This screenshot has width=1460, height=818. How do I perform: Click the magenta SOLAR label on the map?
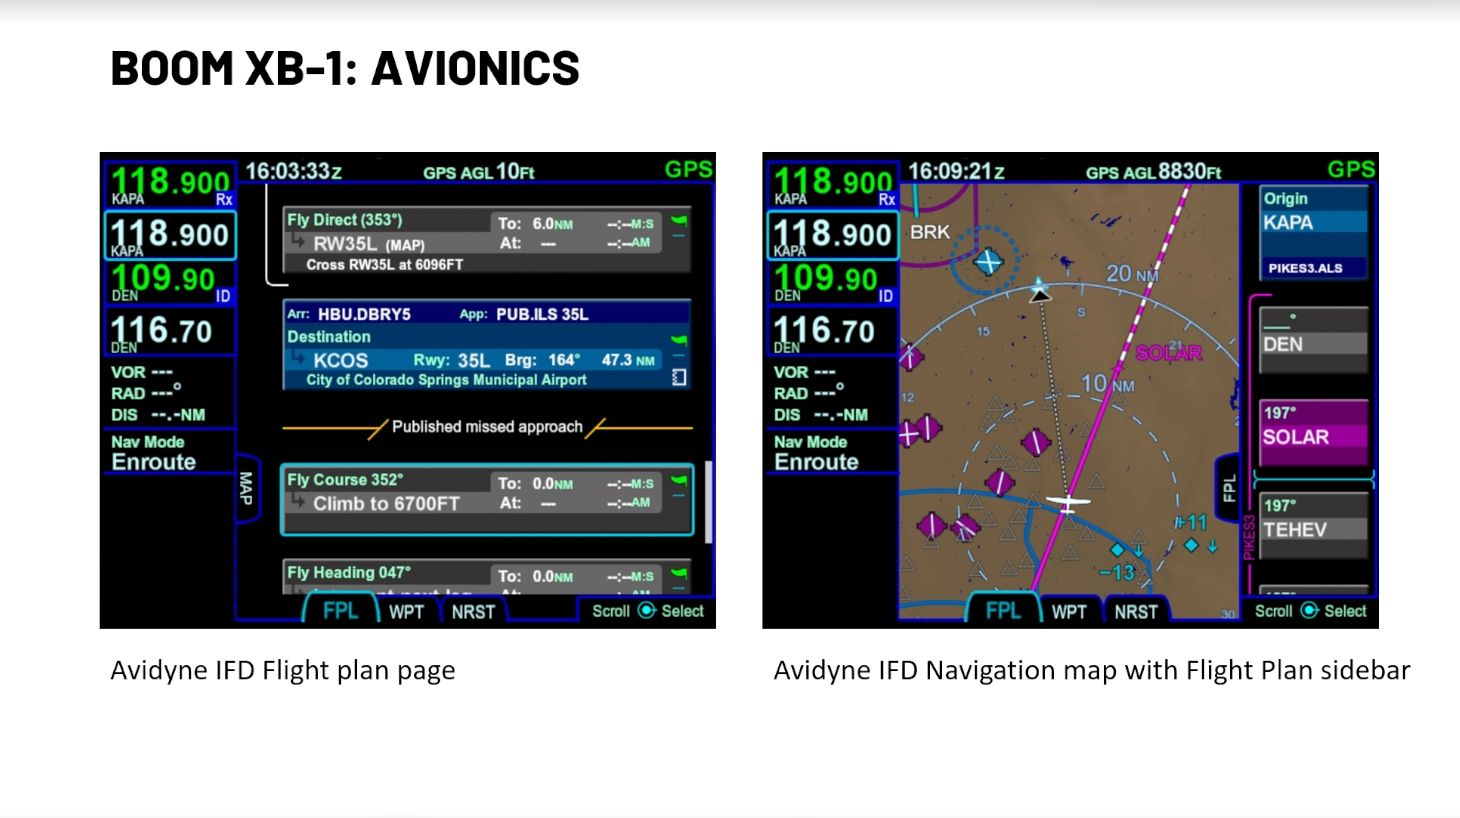1168,353
